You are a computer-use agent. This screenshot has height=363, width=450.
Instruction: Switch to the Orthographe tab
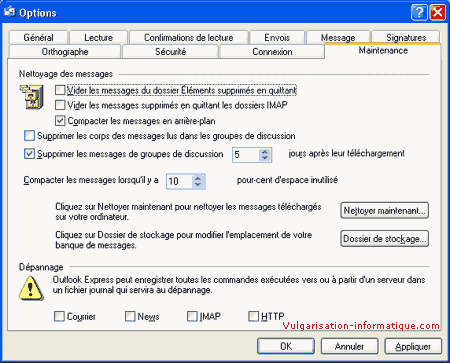point(65,52)
